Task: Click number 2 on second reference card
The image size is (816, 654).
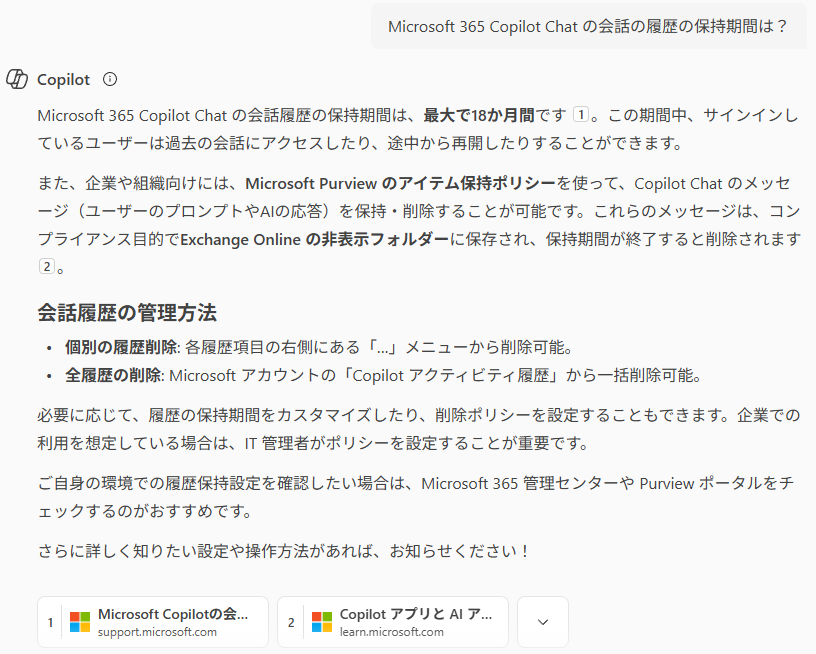Action: [291, 622]
